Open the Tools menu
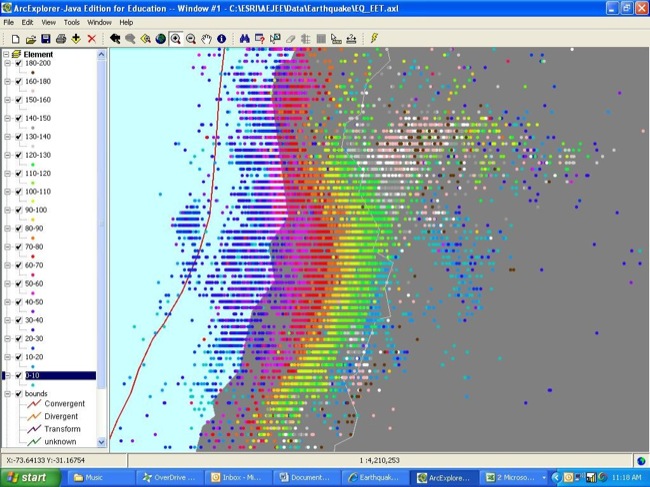This screenshot has height=487, width=650. (x=71, y=21)
